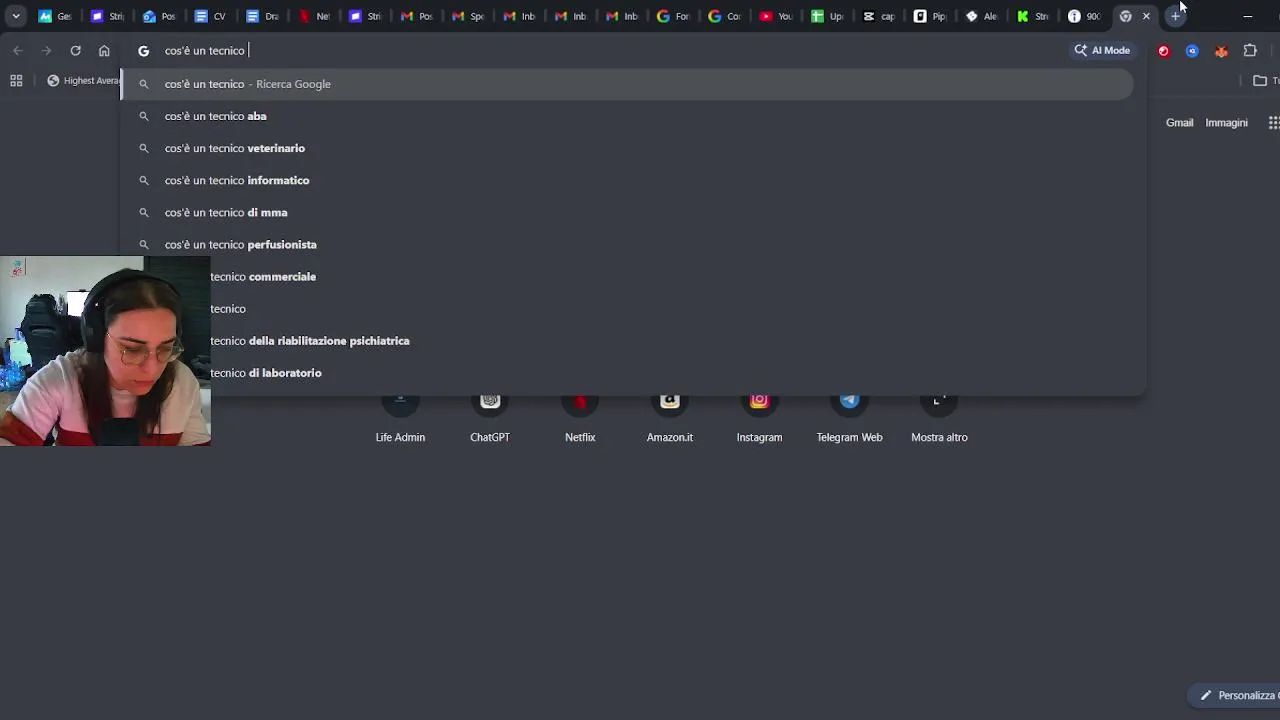Open the Telegram Web shortcut
The width and height of the screenshot is (1280, 720).
pos(849,418)
